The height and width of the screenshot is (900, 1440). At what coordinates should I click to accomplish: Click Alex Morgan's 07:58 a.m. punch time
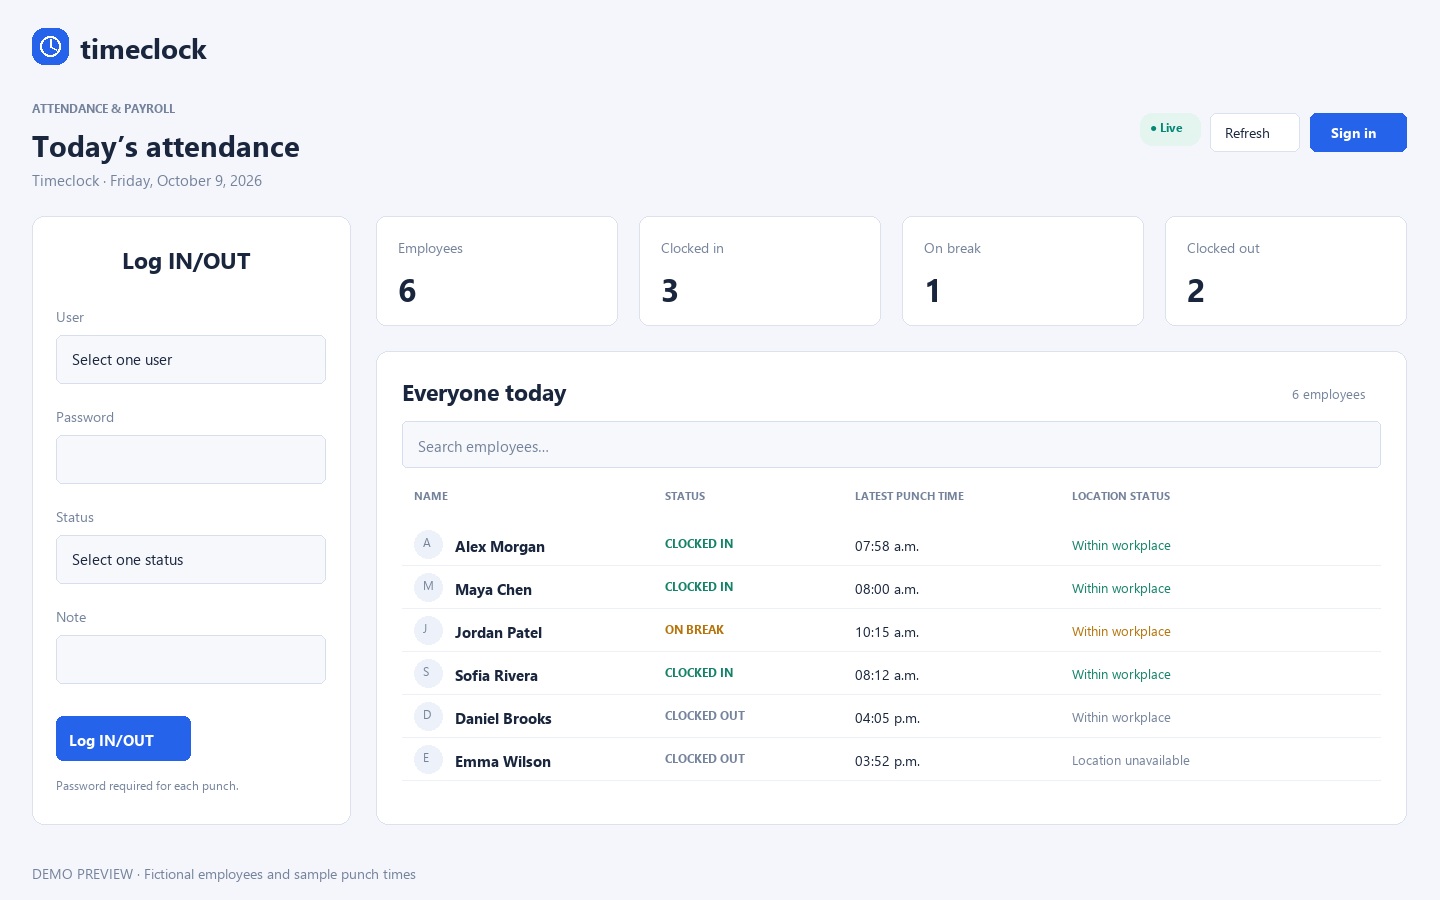(887, 546)
